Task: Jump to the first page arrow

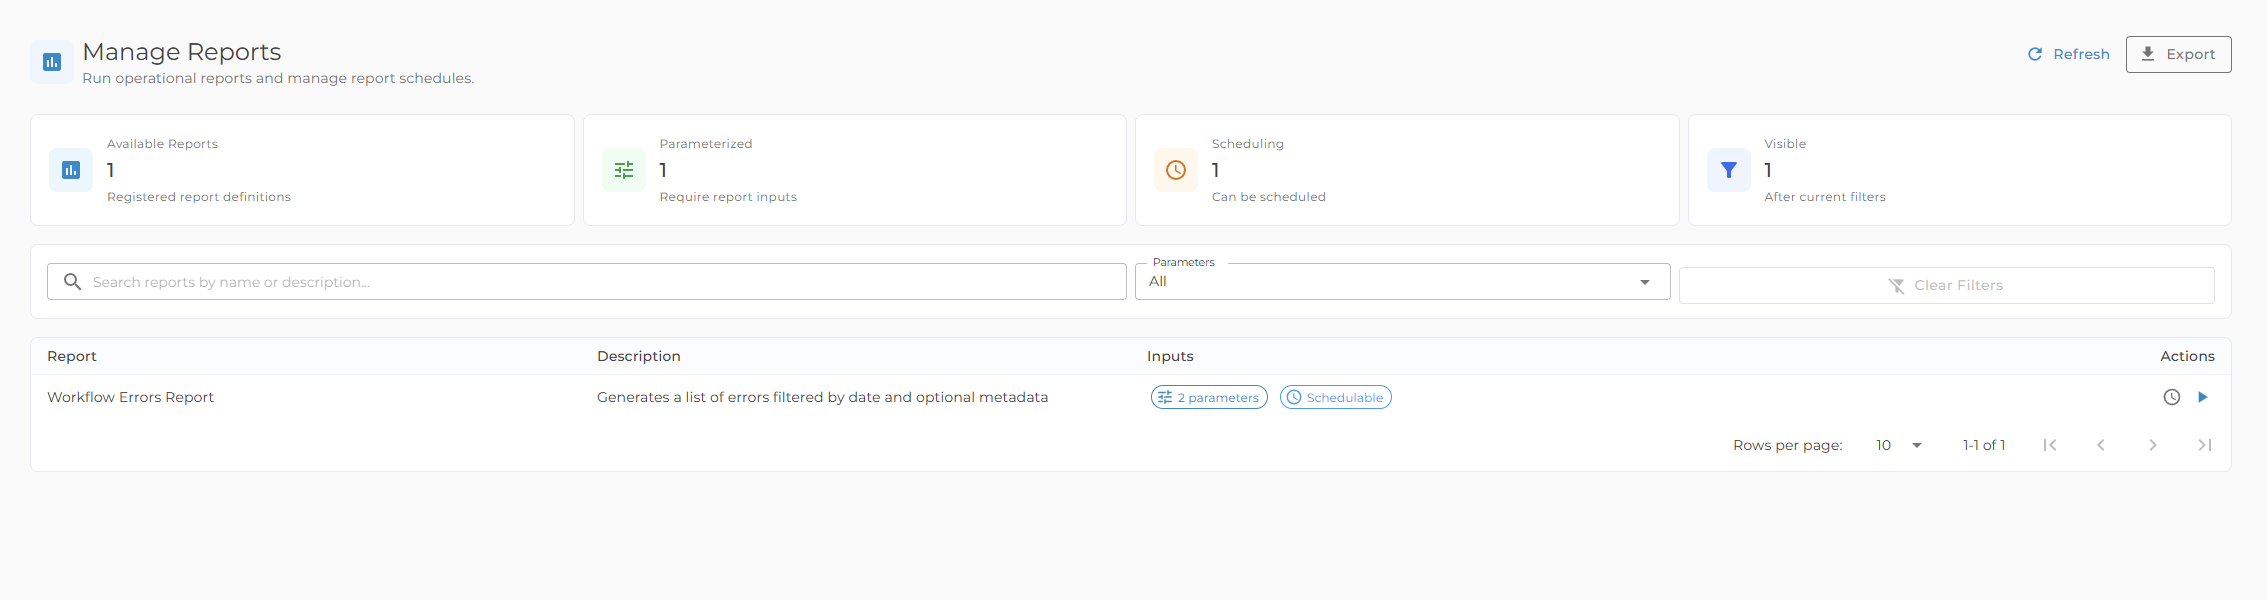Action: click(x=2050, y=445)
